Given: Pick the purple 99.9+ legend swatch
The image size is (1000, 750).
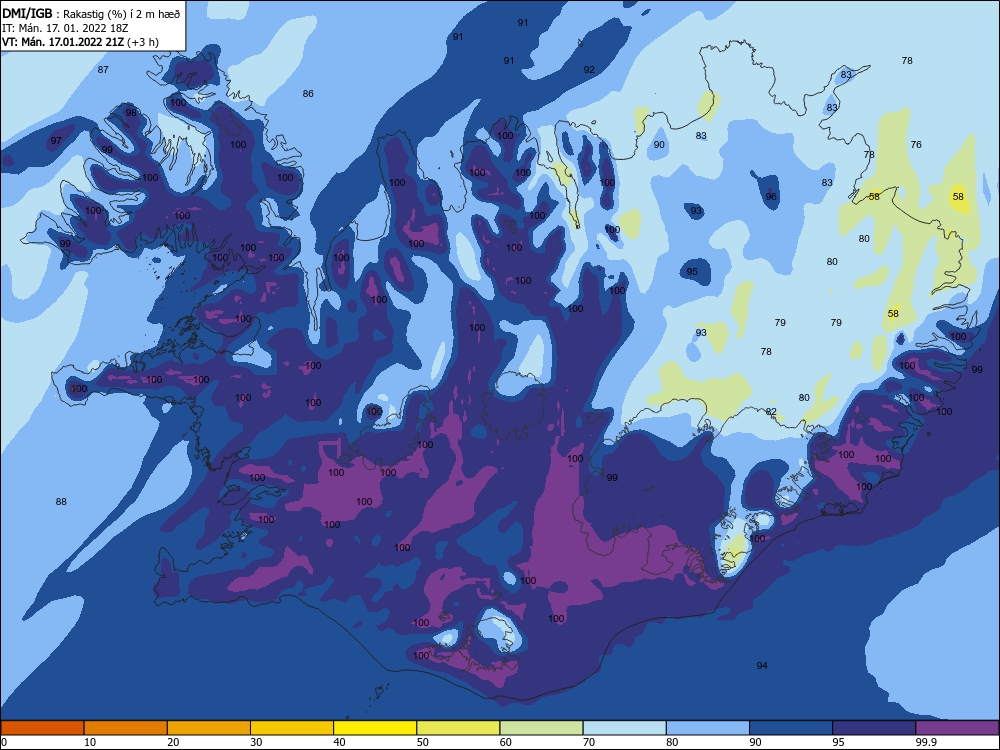Looking at the screenshot, I should point(957,728).
